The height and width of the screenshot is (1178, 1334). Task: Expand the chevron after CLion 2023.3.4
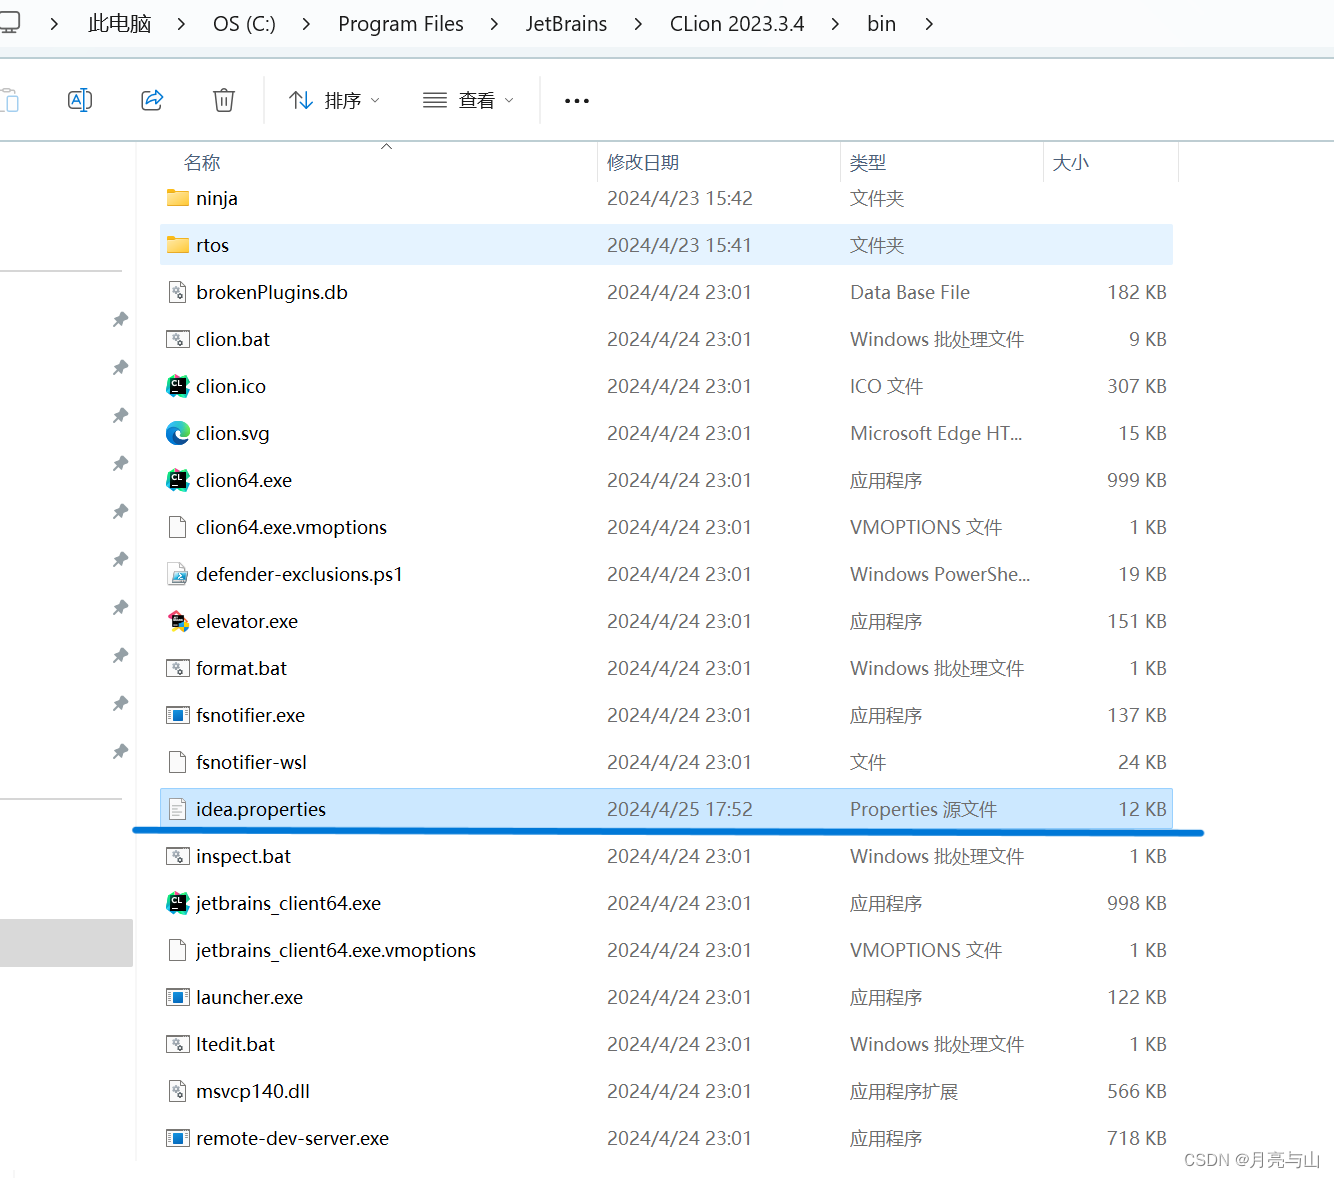(835, 24)
